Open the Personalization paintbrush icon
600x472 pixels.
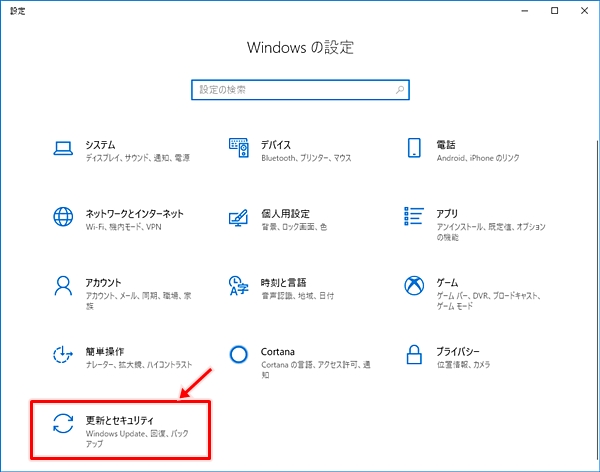238,218
